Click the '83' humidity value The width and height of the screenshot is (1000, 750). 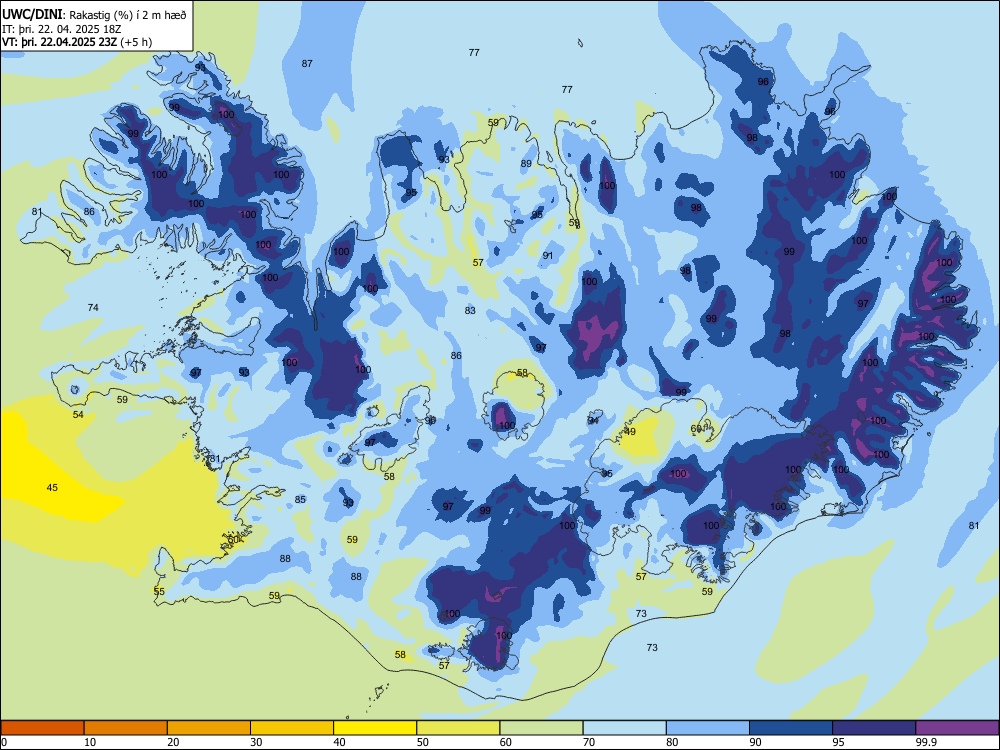(x=470, y=311)
